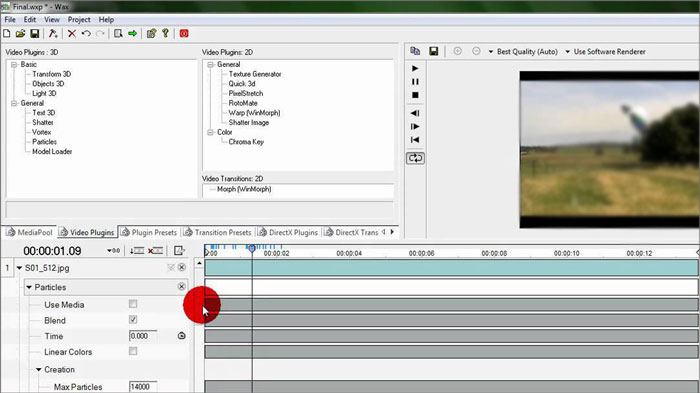Open the Help menu
Viewport: 700px width, 393px height.
[x=106, y=20]
